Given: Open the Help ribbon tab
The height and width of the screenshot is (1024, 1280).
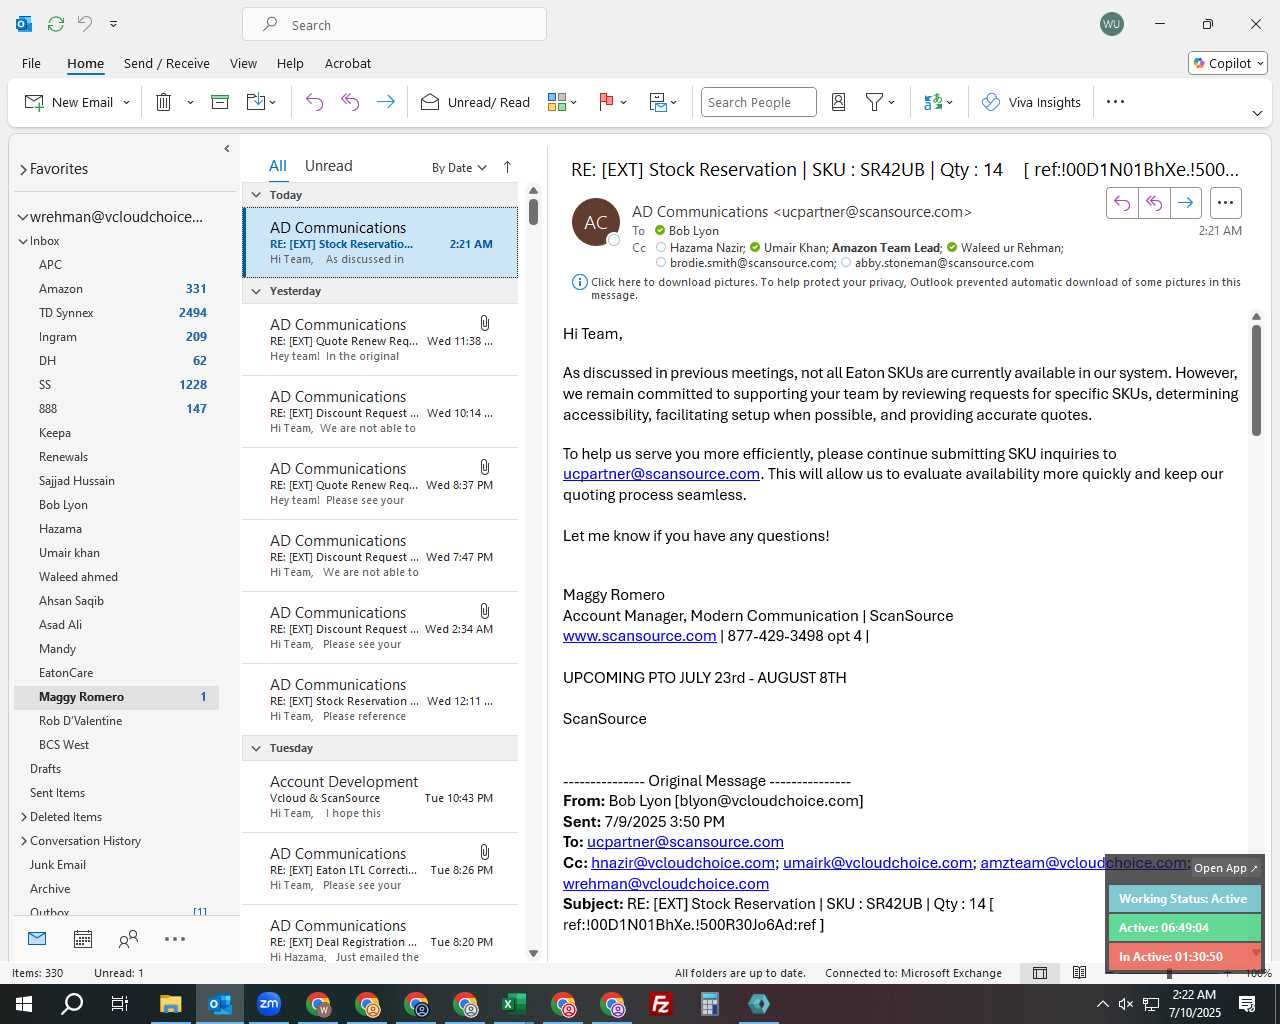Looking at the screenshot, I should 290,63.
